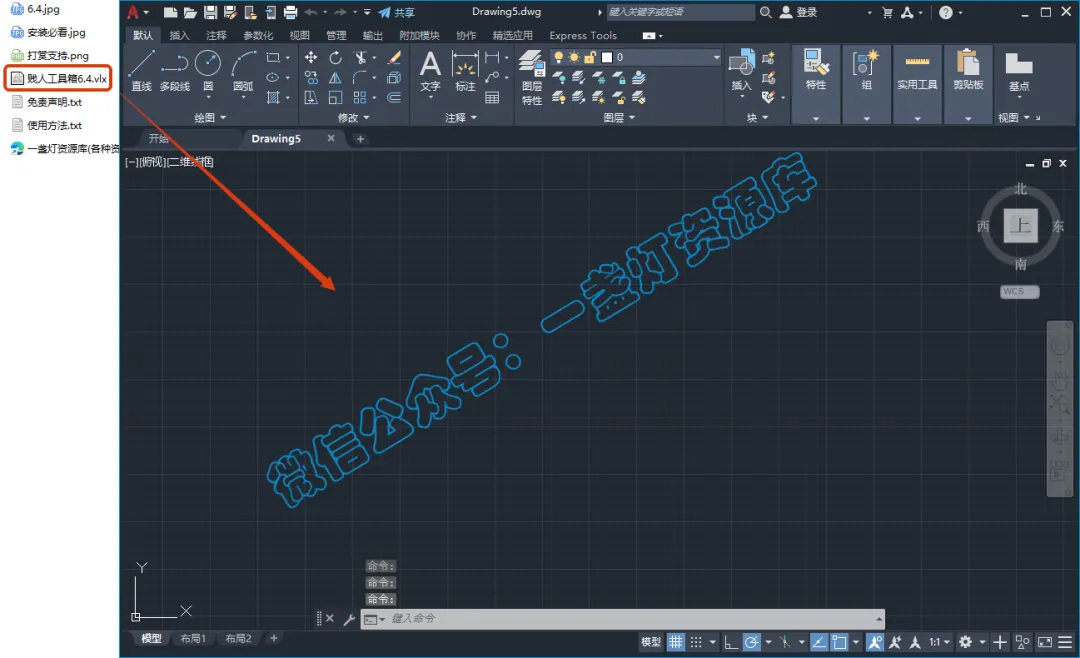
Task: Open the Dimension (标注) tool
Action: (x=465, y=72)
